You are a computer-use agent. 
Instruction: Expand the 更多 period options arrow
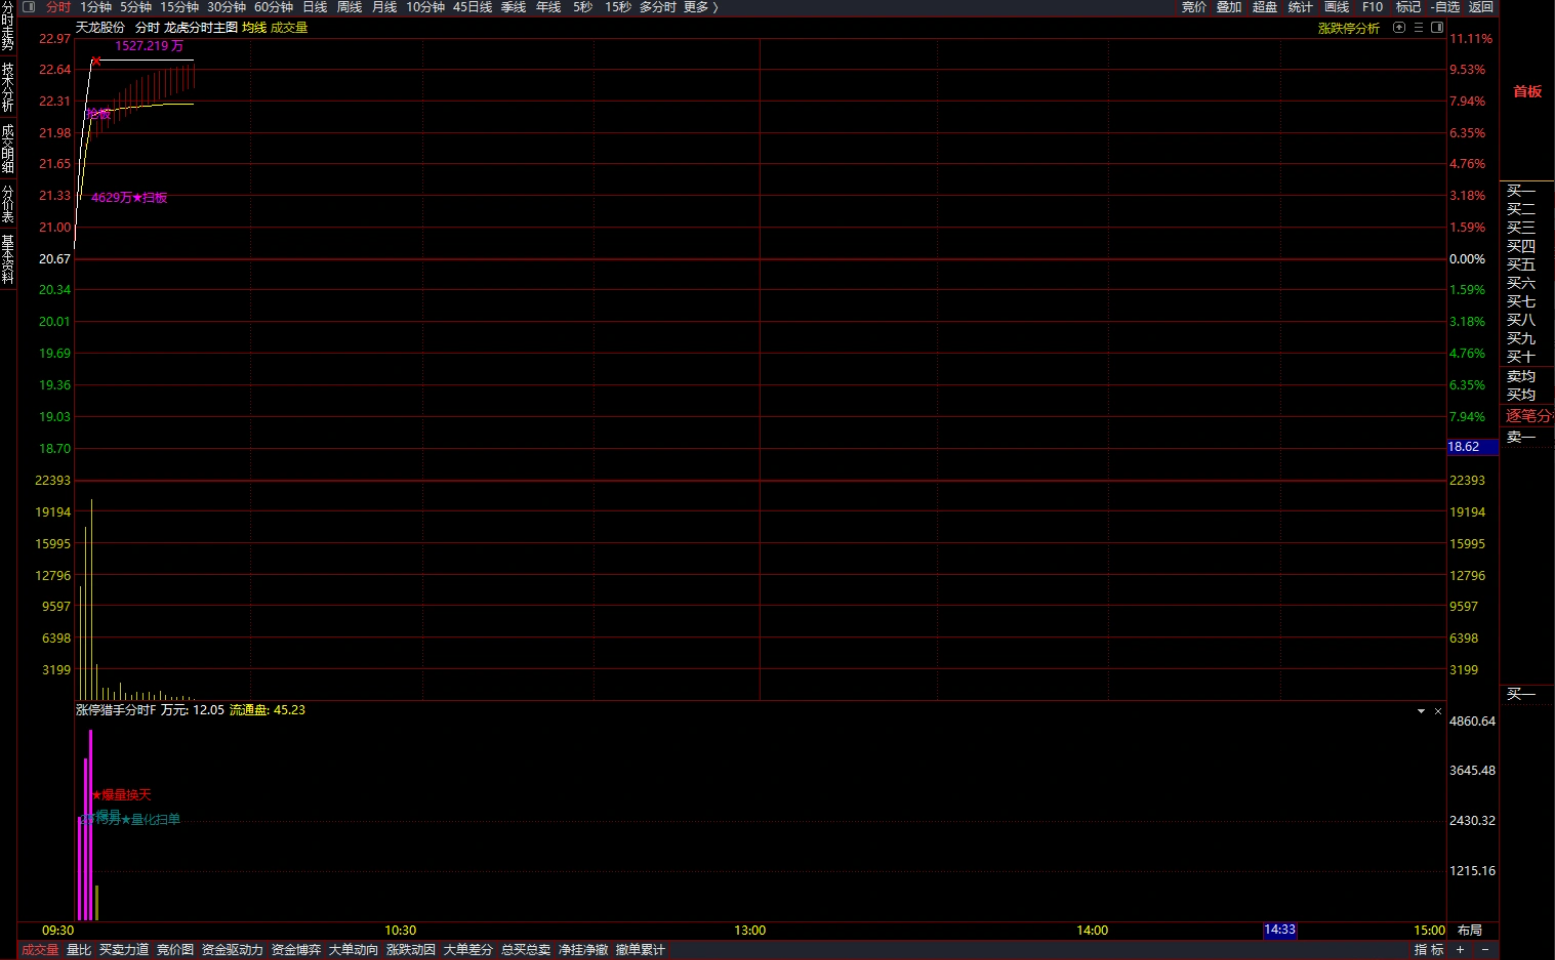pyautogui.click(x=715, y=7)
